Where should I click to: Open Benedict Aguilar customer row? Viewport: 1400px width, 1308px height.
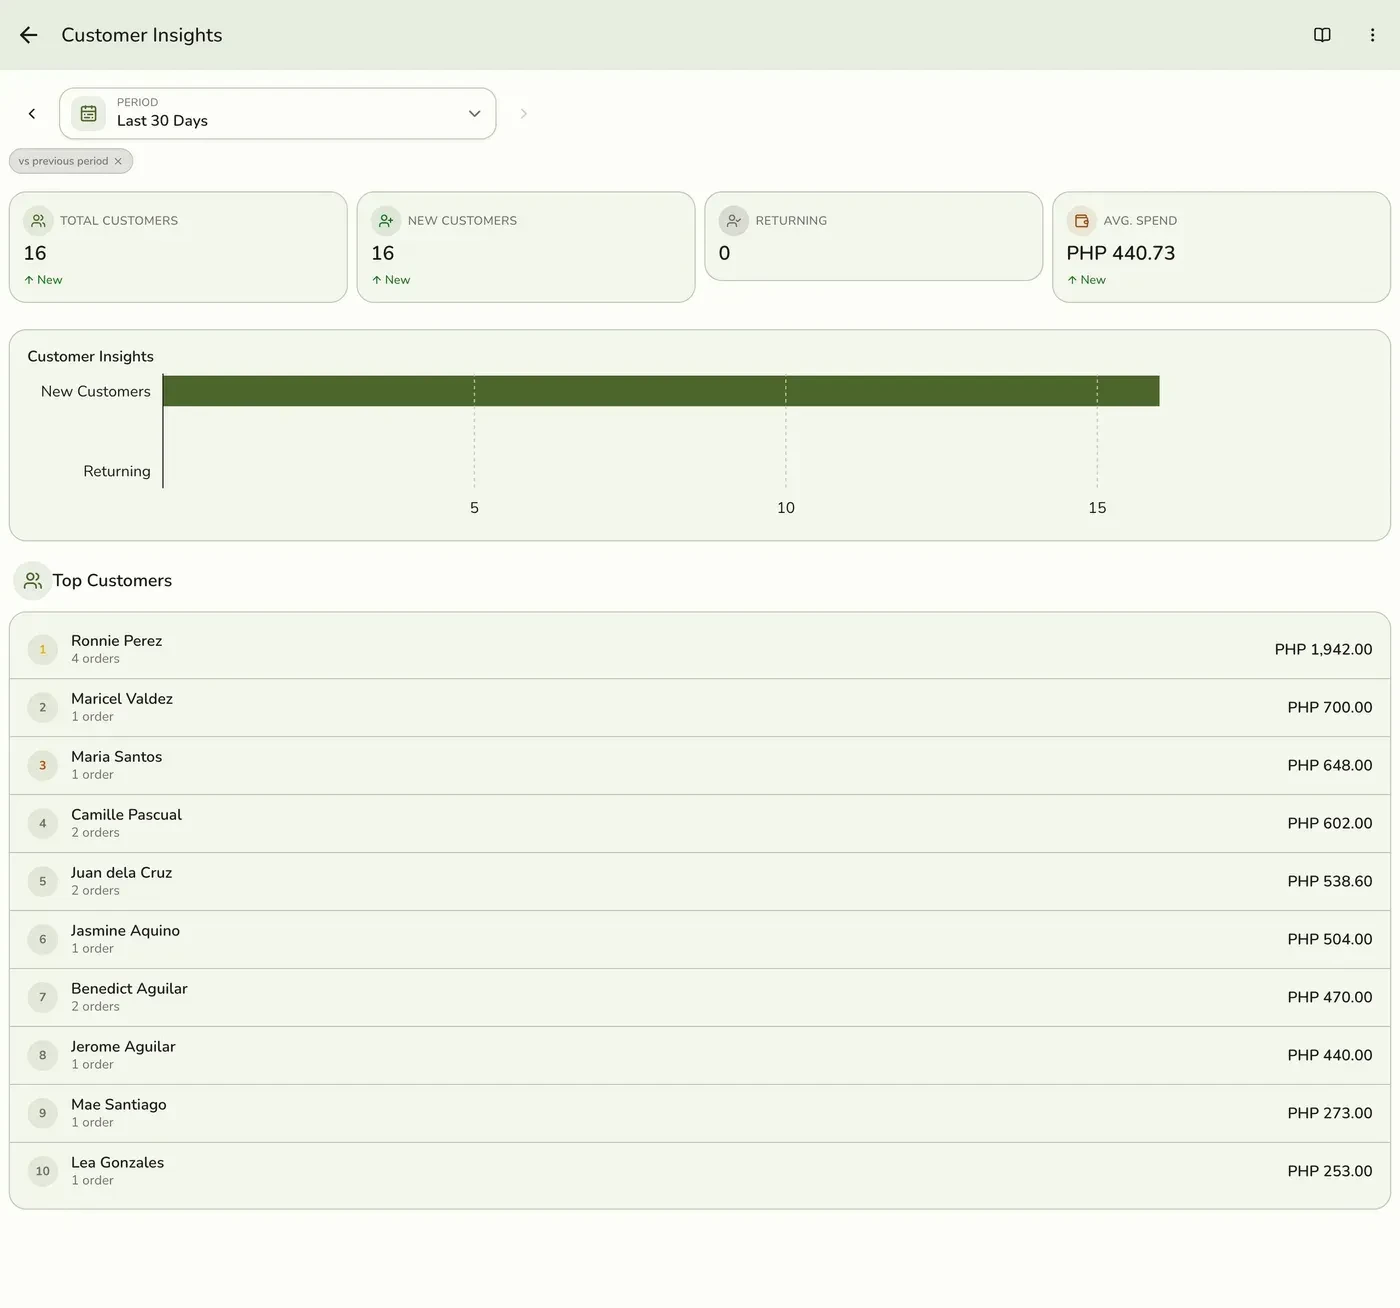click(700, 998)
